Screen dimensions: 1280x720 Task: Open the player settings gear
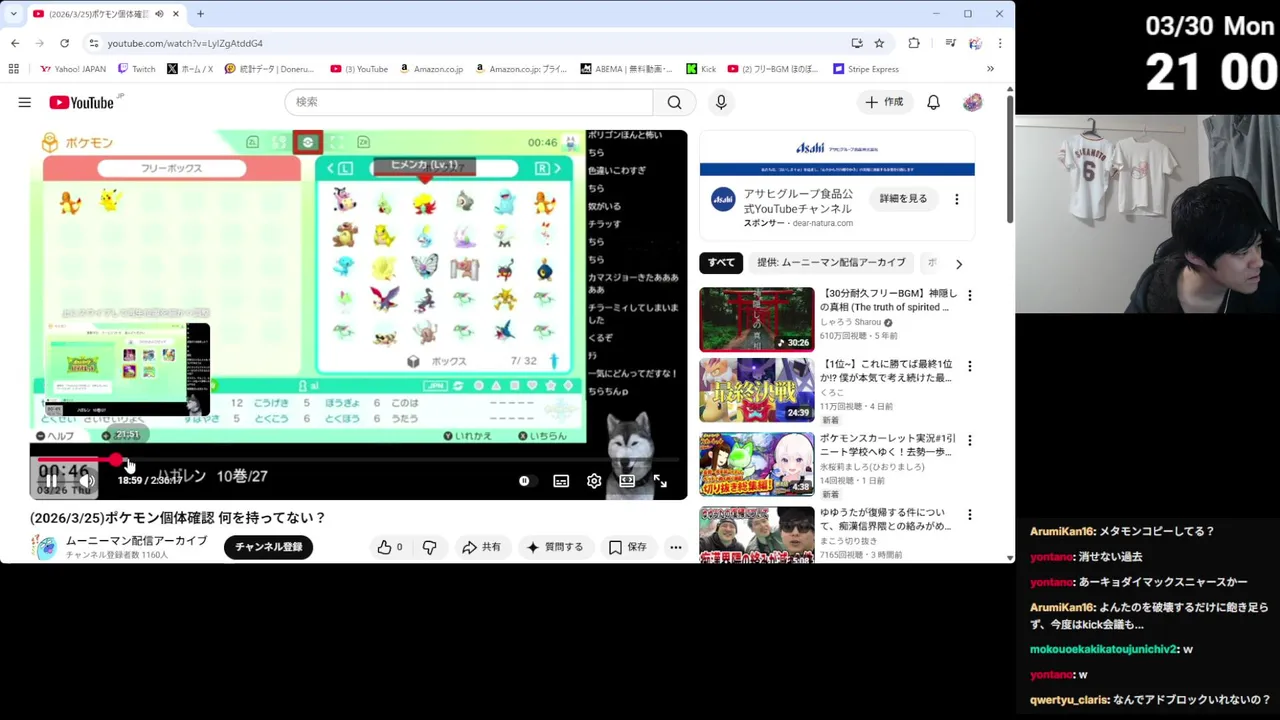(594, 481)
